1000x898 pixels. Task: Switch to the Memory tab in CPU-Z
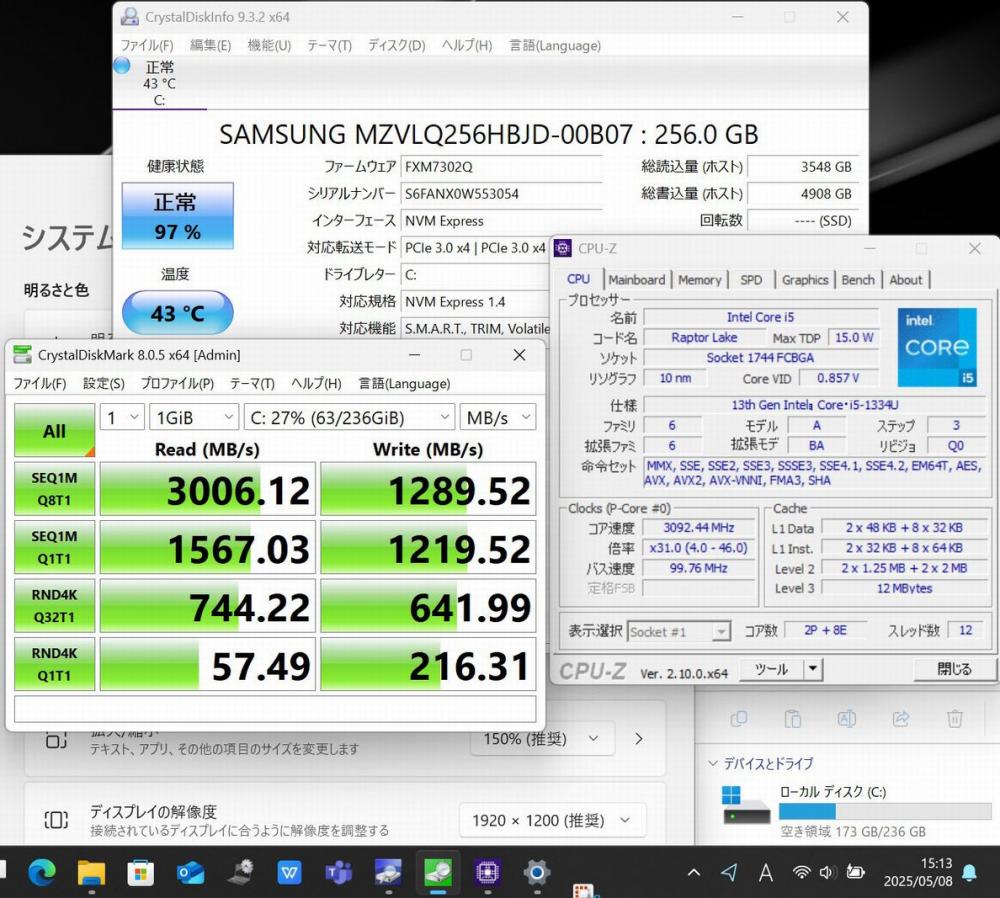699,279
